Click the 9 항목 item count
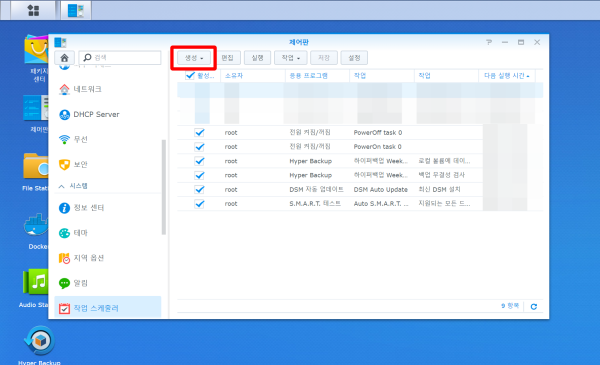Screen dimensions: 600x365 510,306
